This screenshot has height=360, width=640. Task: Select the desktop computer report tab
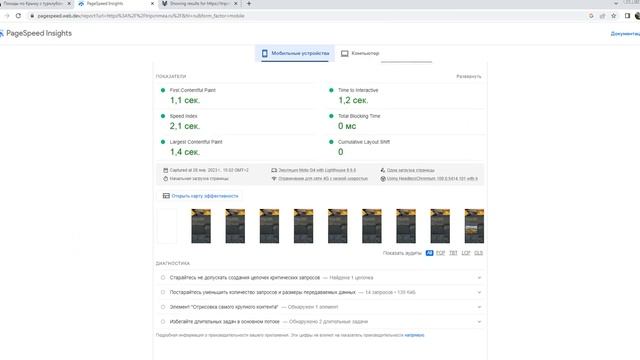[360, 53]
